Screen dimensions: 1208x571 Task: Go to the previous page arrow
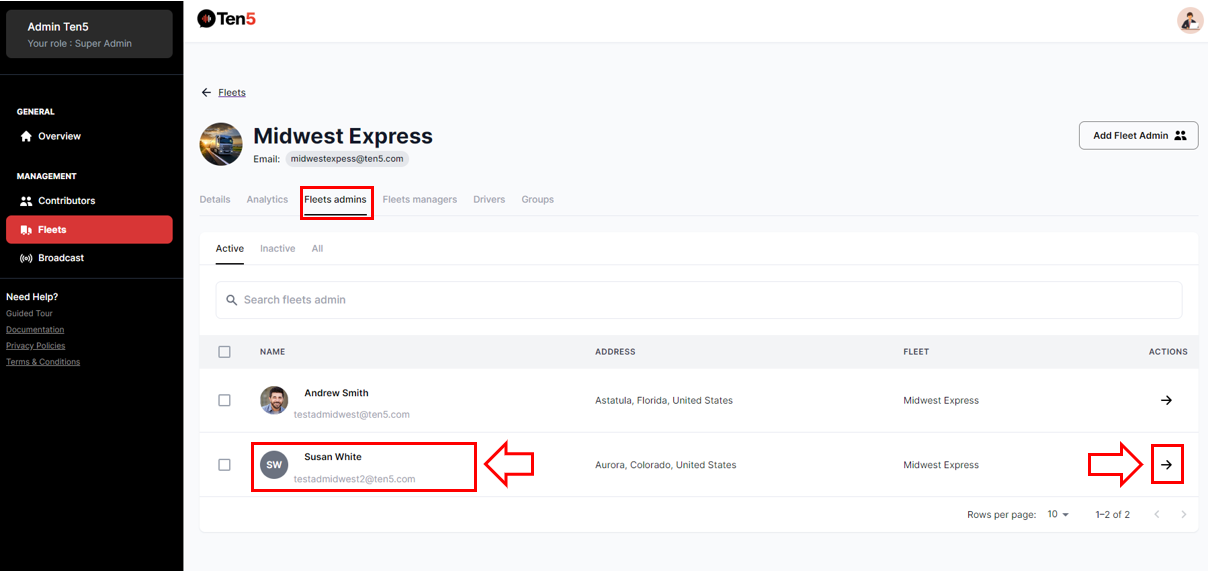click(x=1157, y=515)
